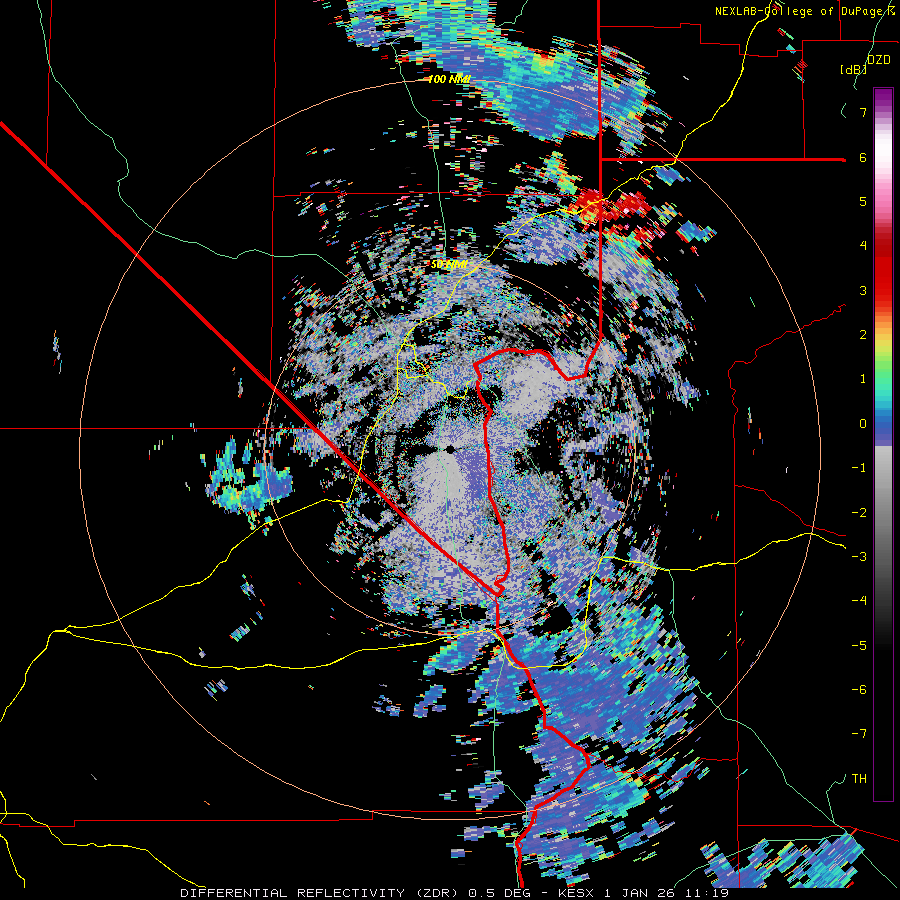
Task: Click the -4 value on the scale
Action: coord(859,601)
